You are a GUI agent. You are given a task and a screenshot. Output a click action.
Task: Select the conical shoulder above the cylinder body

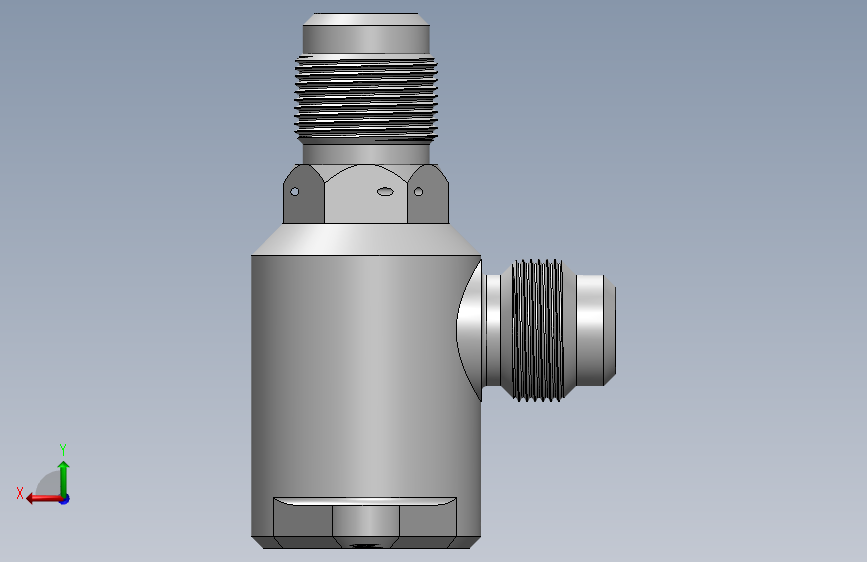pos(365,239)
